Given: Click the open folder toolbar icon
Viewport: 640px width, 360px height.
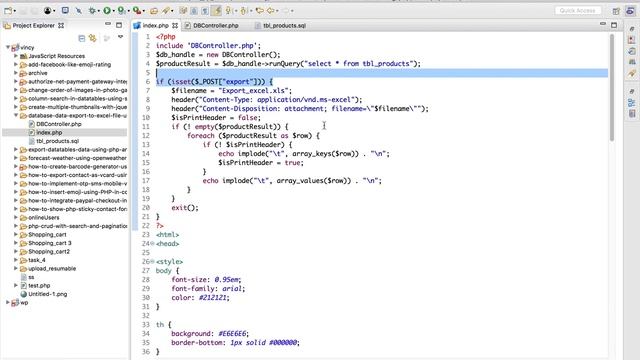Looking at the screenshot, I should click(x=154, y=11).
